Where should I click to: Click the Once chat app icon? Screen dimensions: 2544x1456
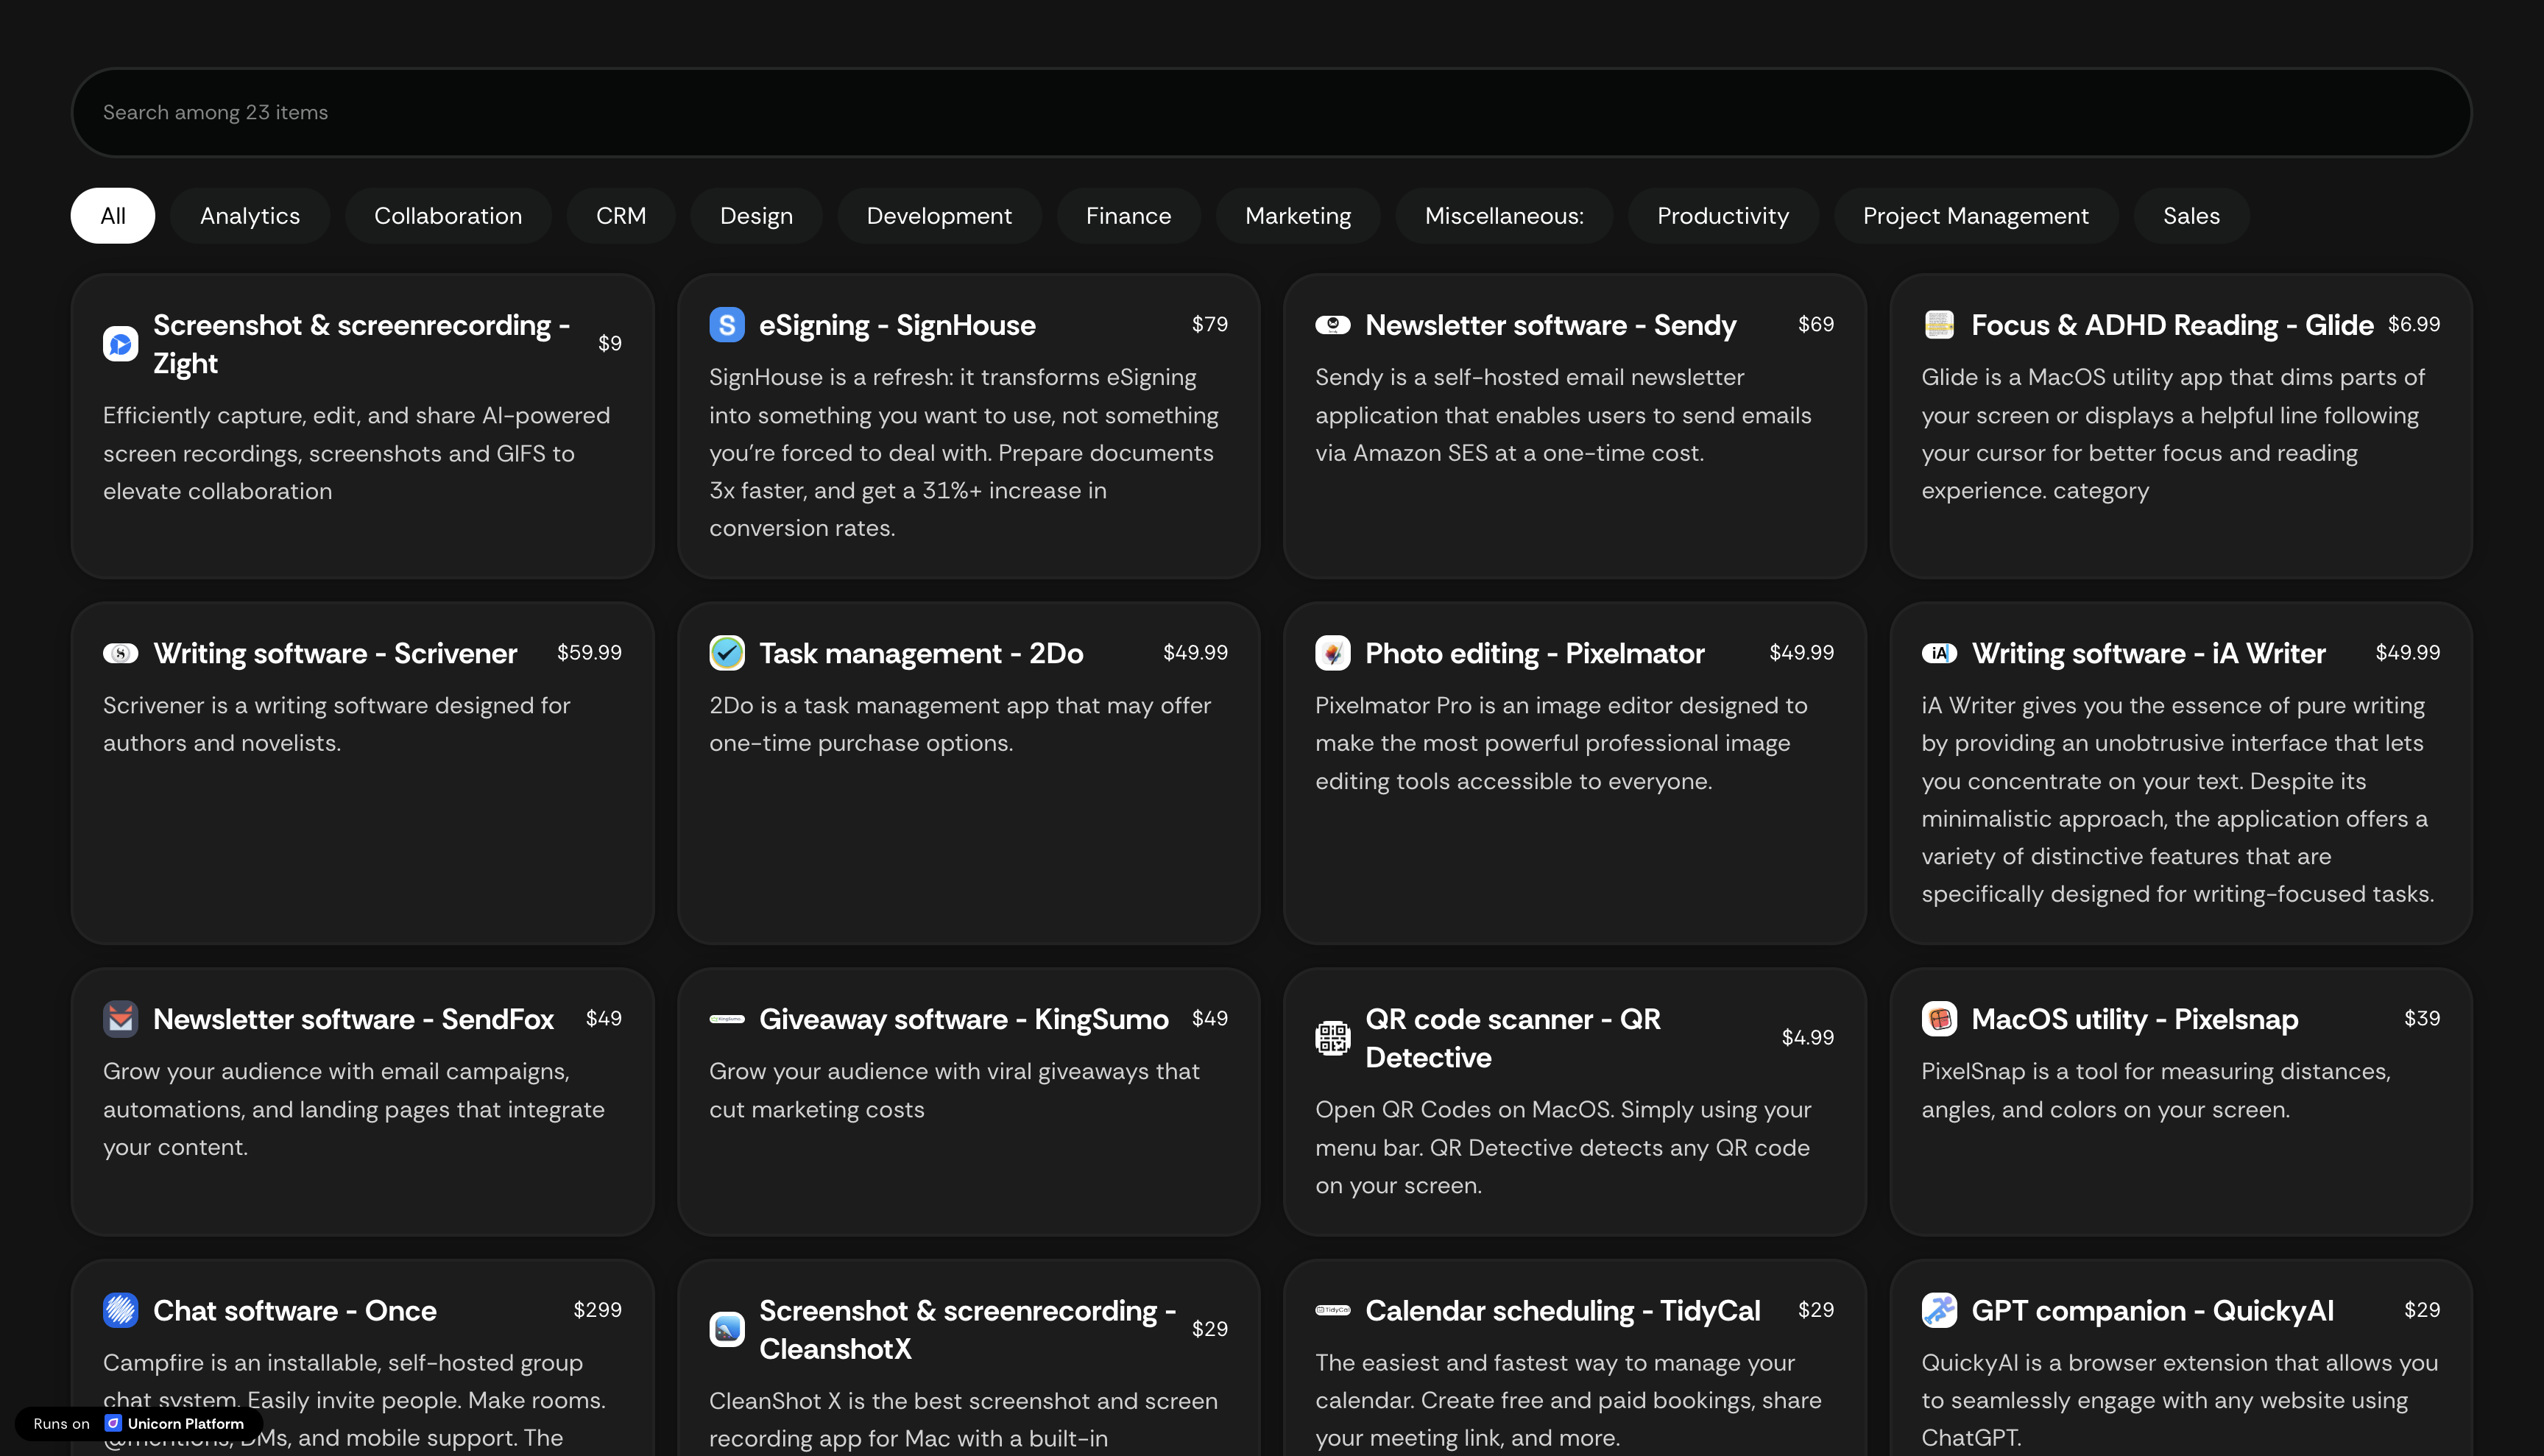(x=120, y=1310)
